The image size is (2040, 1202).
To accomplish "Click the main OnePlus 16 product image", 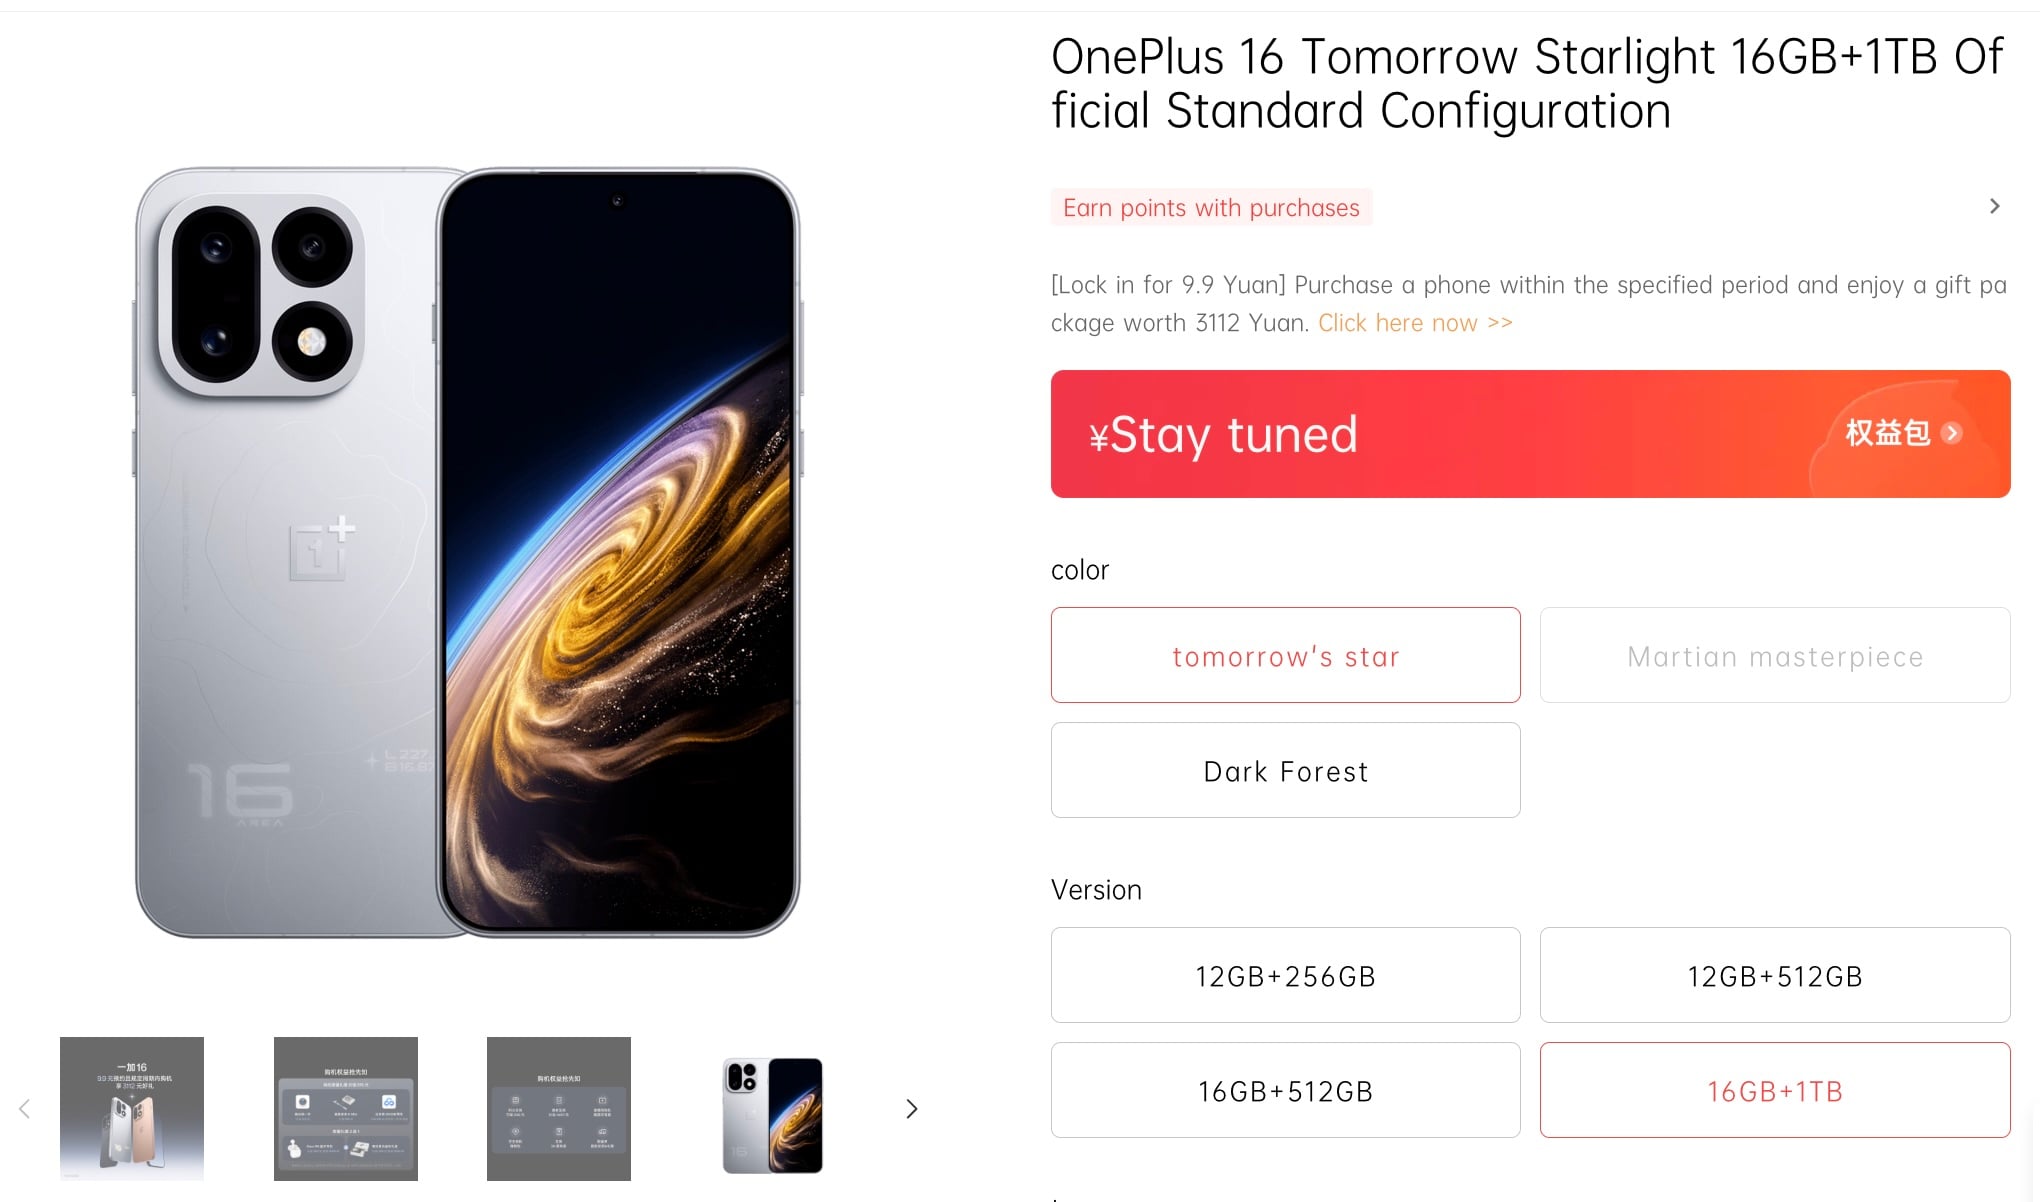I will pos(467,553).
